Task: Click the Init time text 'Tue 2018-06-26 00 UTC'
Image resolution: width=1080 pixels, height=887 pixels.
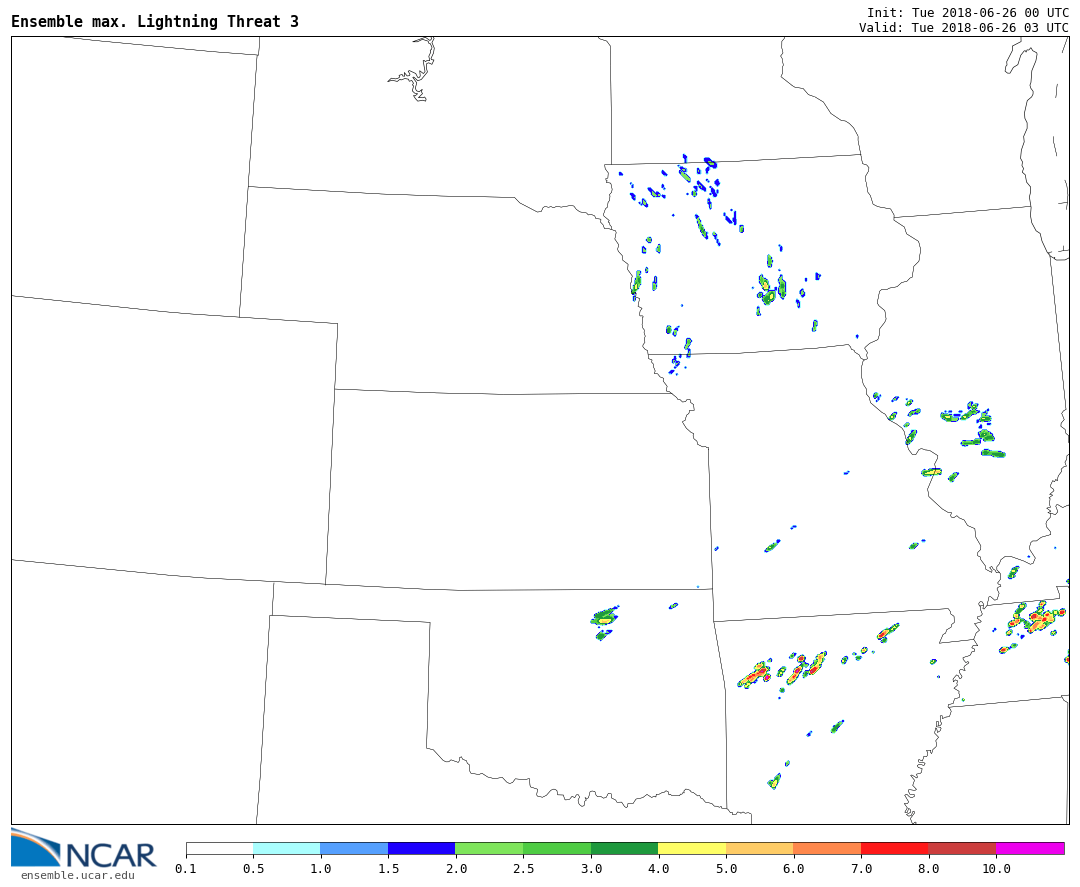Action: tap(990, 13)
